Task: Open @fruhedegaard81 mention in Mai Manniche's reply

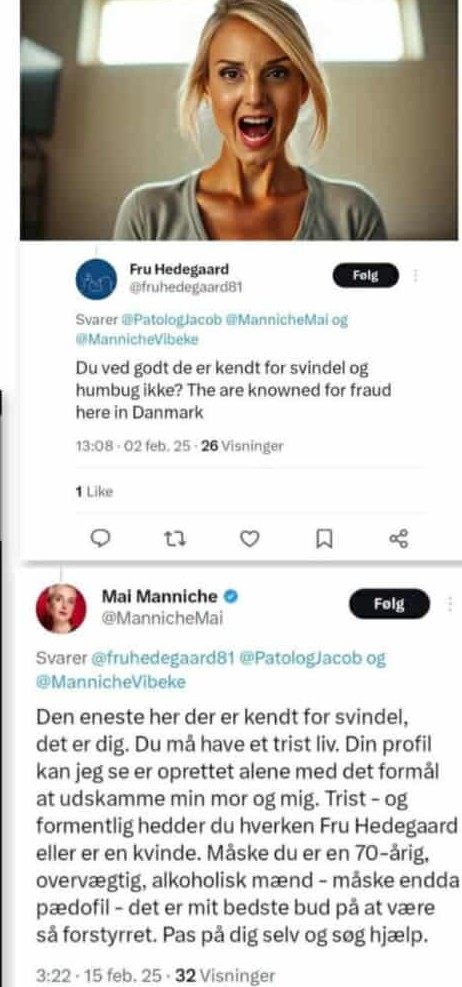Action: (163, 658)
